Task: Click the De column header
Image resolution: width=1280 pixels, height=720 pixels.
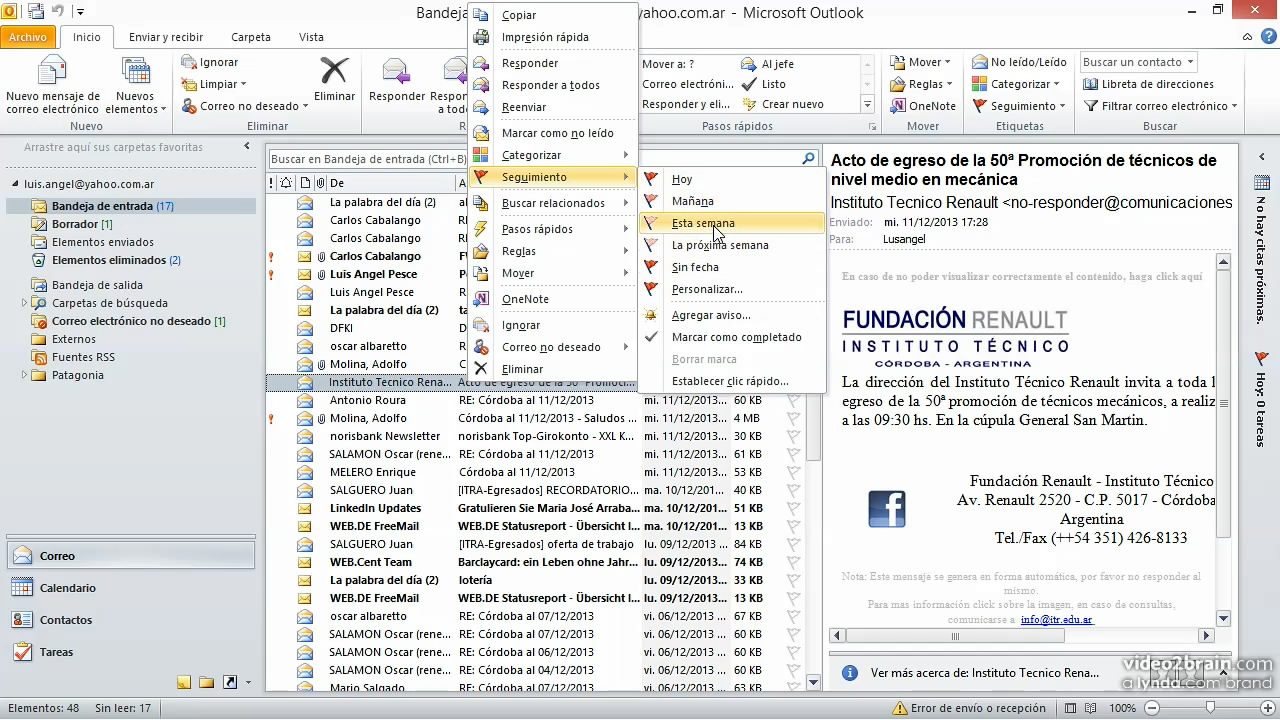Action: tap(390, 183)
